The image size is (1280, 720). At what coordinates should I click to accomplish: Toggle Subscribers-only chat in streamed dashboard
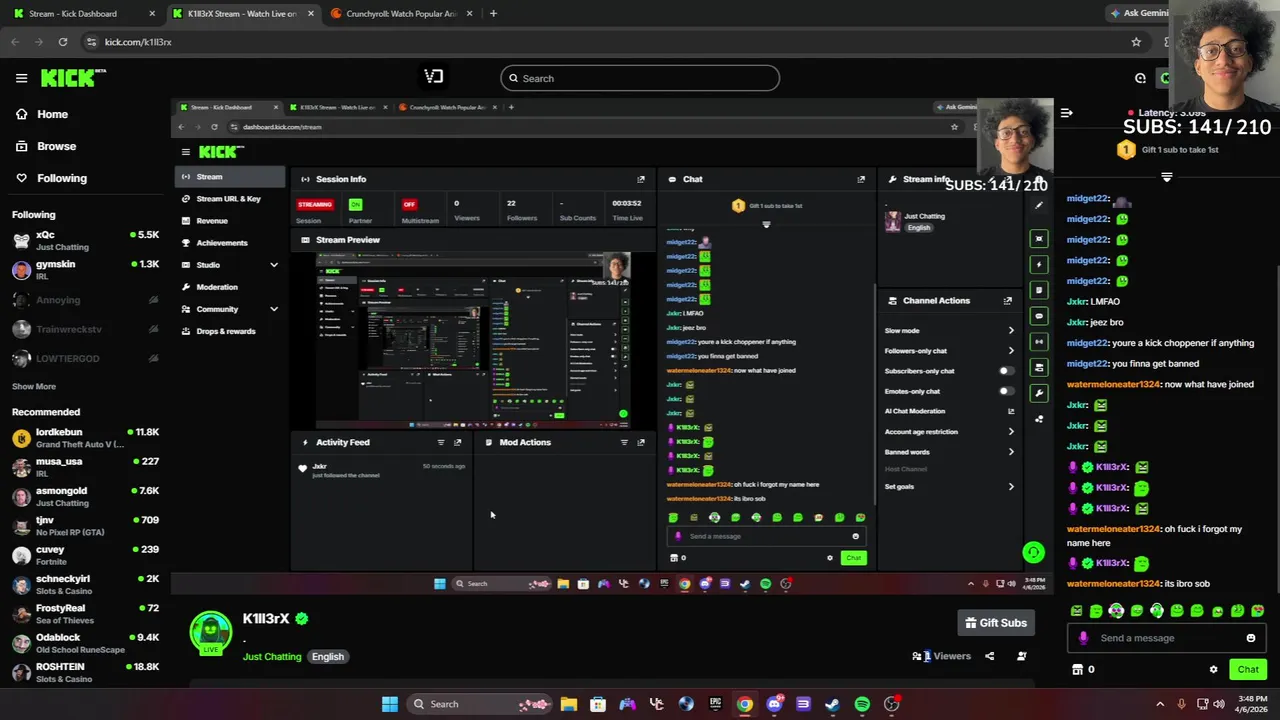[1007, 371]
